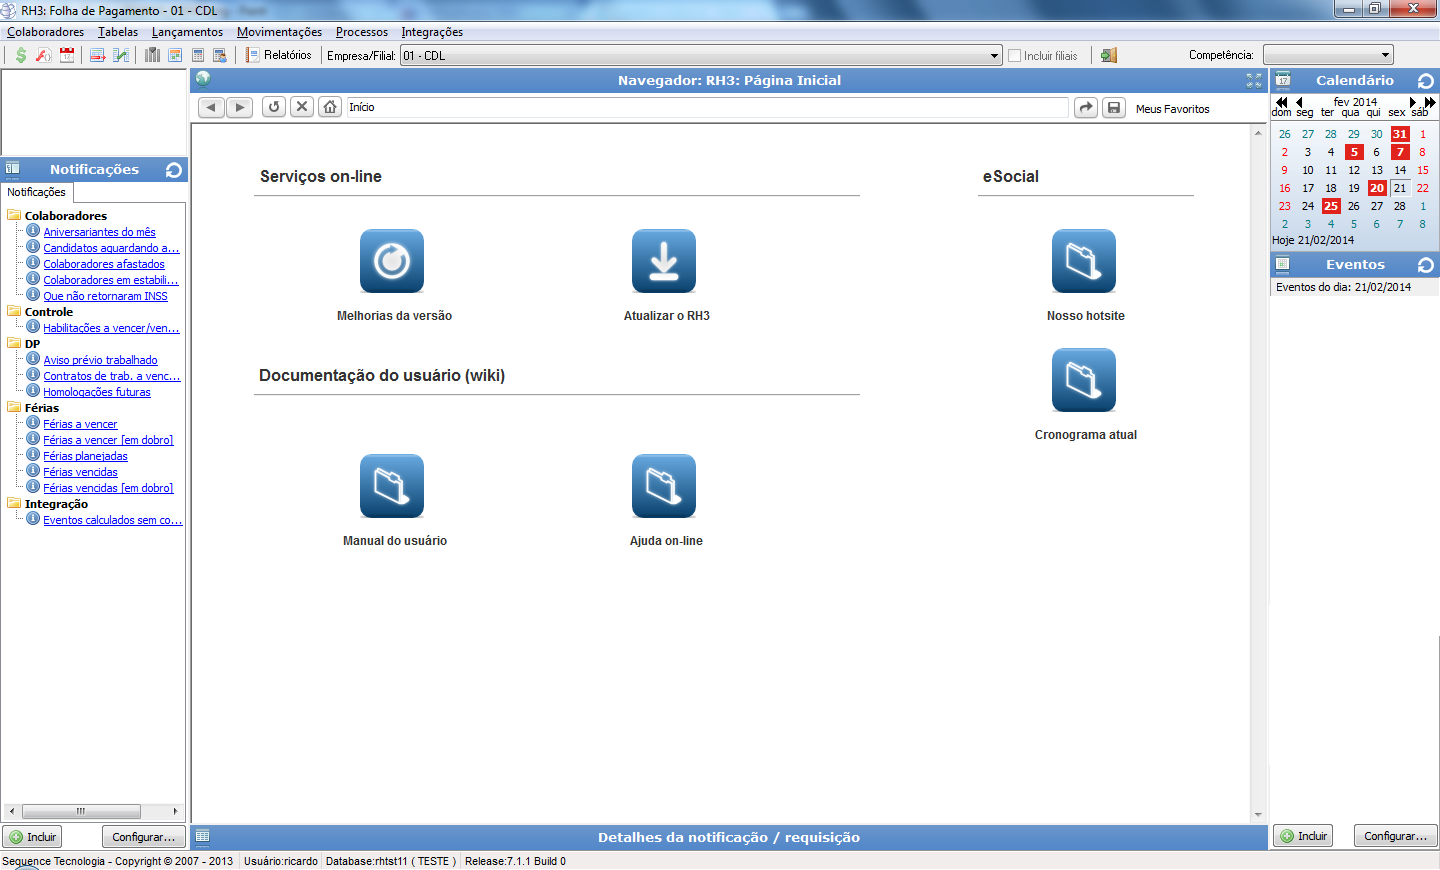The width and height of the screenshot is (1440, 870).
Task: Open the Empresa/Filial dropdown
Action: 994,56
